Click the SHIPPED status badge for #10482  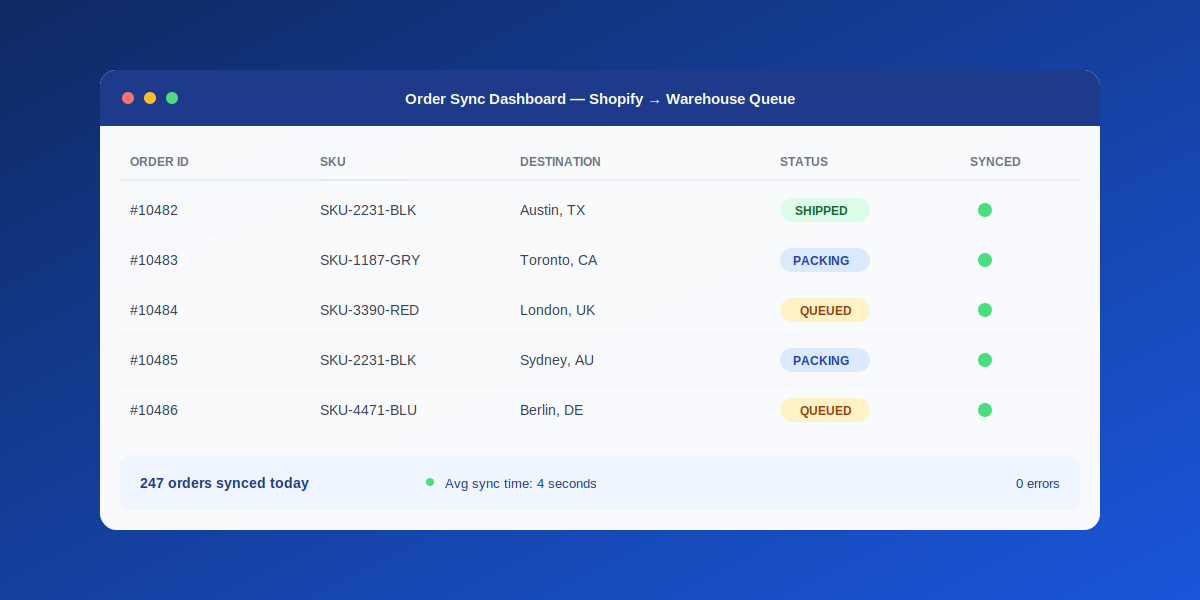(x=825, y=210)
